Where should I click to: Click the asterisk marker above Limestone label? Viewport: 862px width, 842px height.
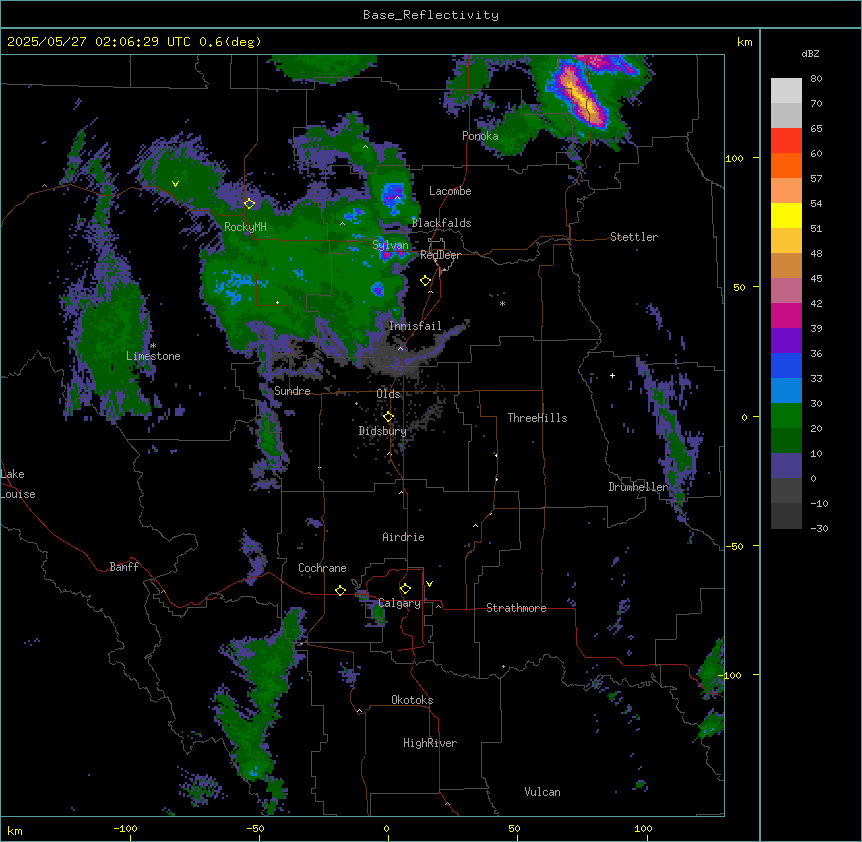[x=153, y=346]
